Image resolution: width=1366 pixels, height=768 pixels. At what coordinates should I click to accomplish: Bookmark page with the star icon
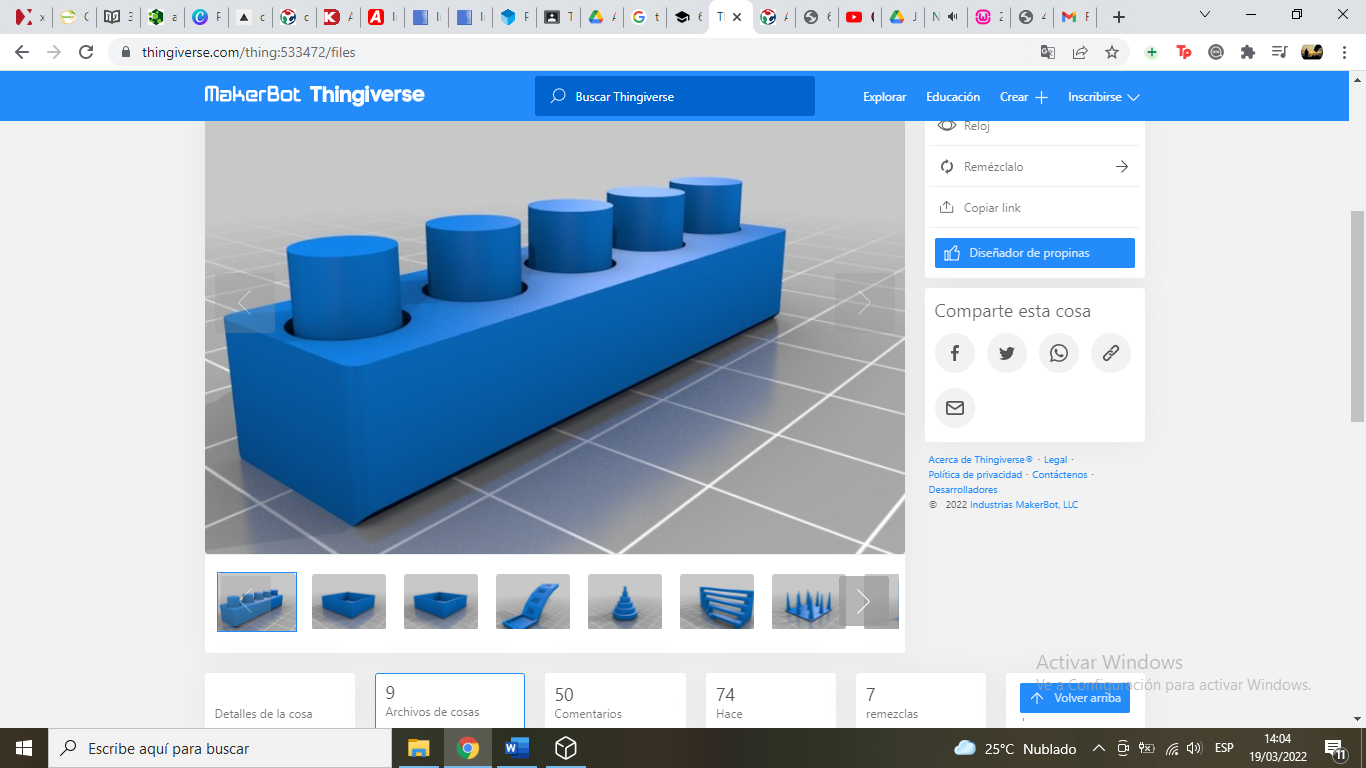pos(1111,52)
